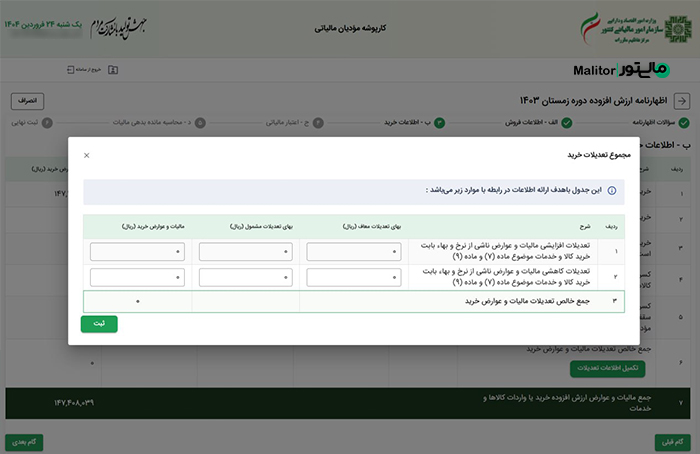Image resolution: width=700 pixels, height=454 pixels.
Task: Focus row 2 مالیات و عوارض خرید field
Action: point(137,277)
